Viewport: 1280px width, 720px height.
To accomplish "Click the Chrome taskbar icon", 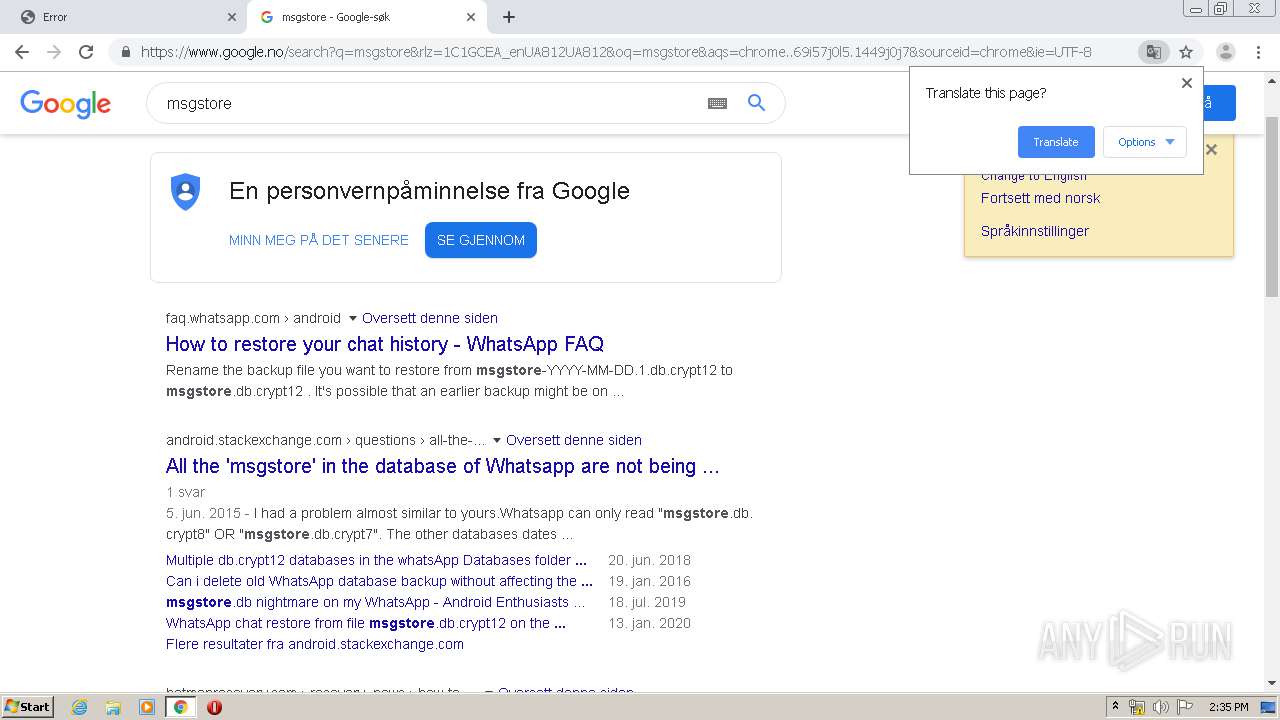I will click(181, 707).
